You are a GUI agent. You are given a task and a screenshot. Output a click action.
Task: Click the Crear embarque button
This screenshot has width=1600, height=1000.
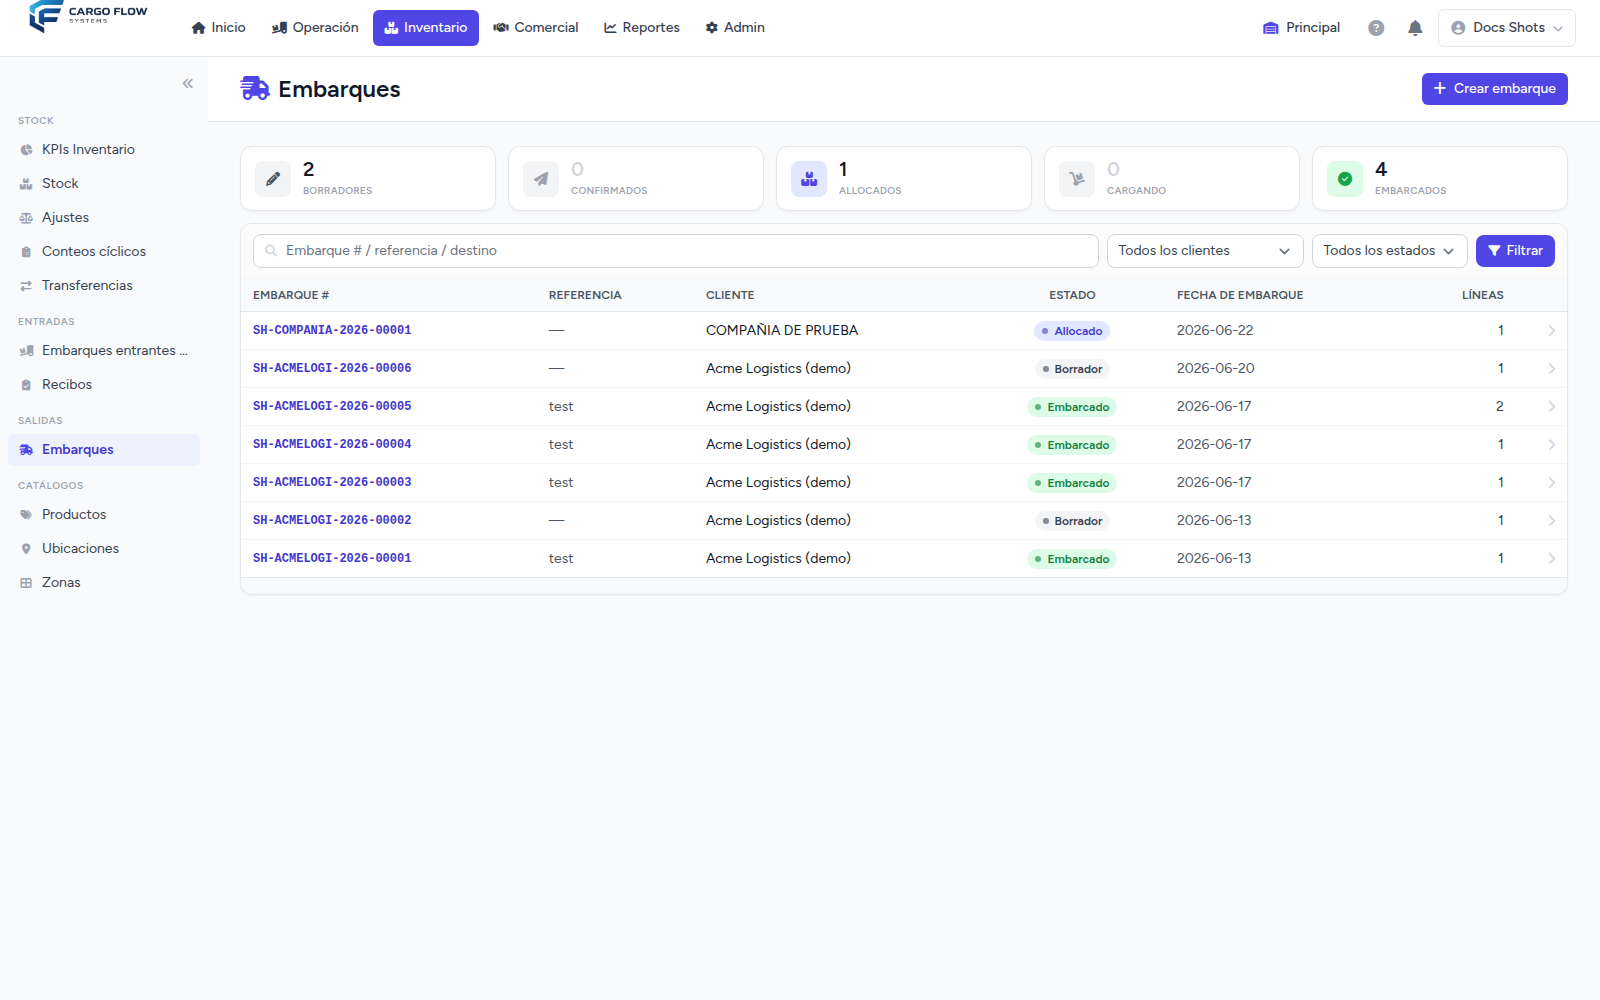[1494, 89]
